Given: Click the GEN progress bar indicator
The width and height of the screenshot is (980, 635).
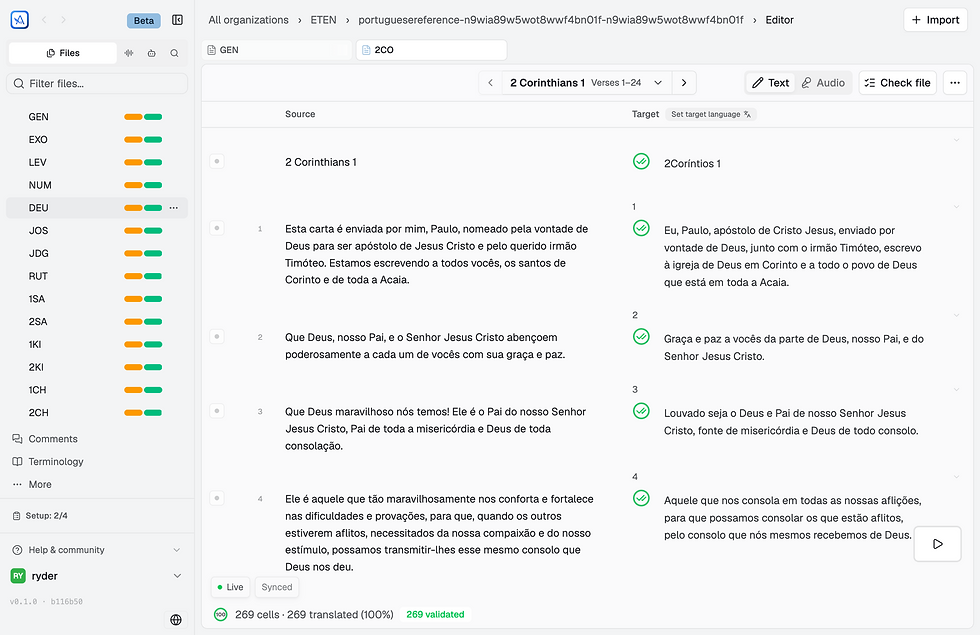Looking at the screenshot, I should 143,117.
